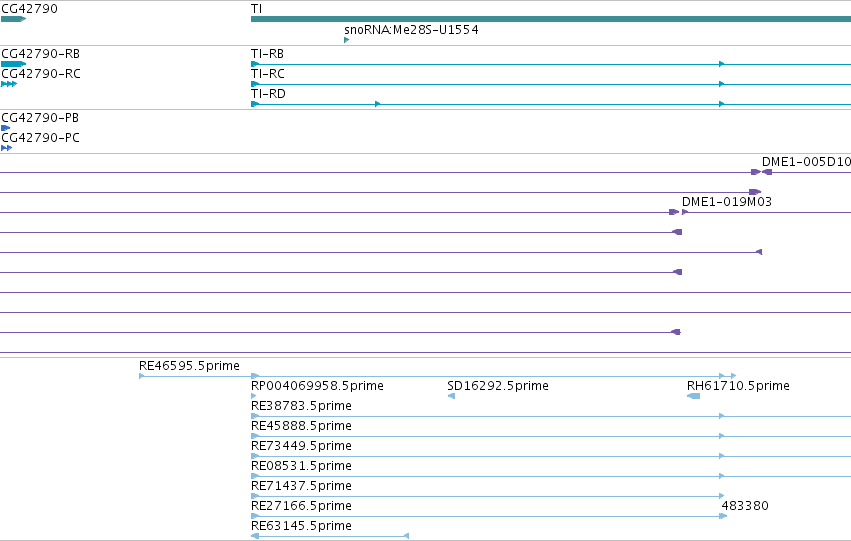851x541 pixels.
Task: Select the Tl gene label
Action: [x=256, y=9]
